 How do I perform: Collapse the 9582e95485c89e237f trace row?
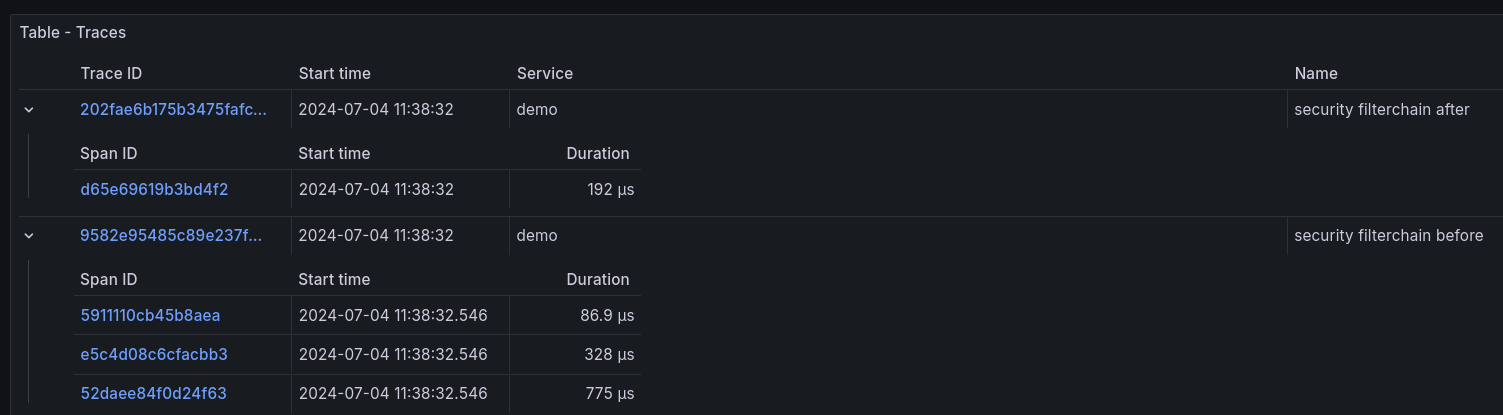point(29,236)
